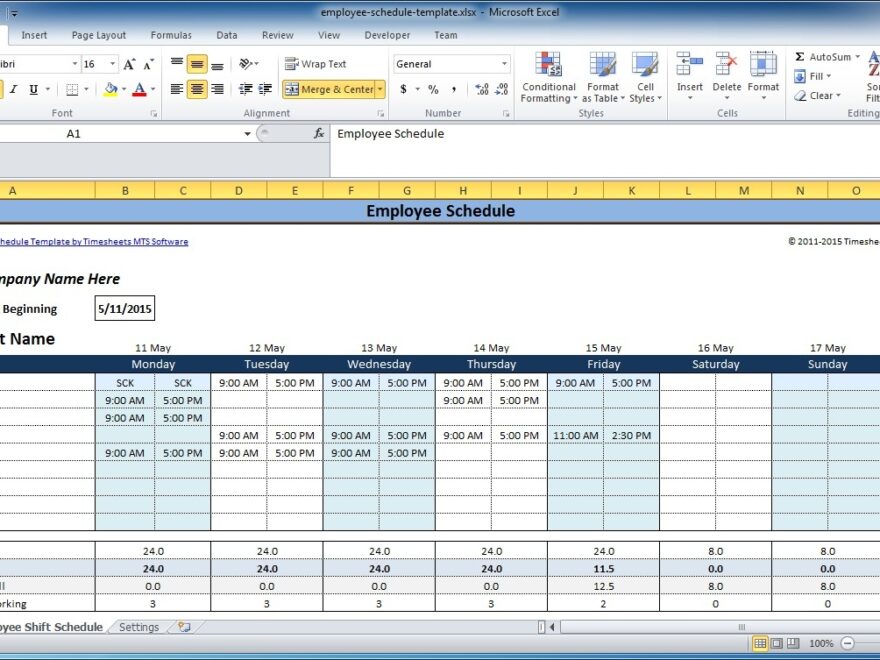
Task: Open the Timesheets MTS Software link
Action: click(93, 241)
